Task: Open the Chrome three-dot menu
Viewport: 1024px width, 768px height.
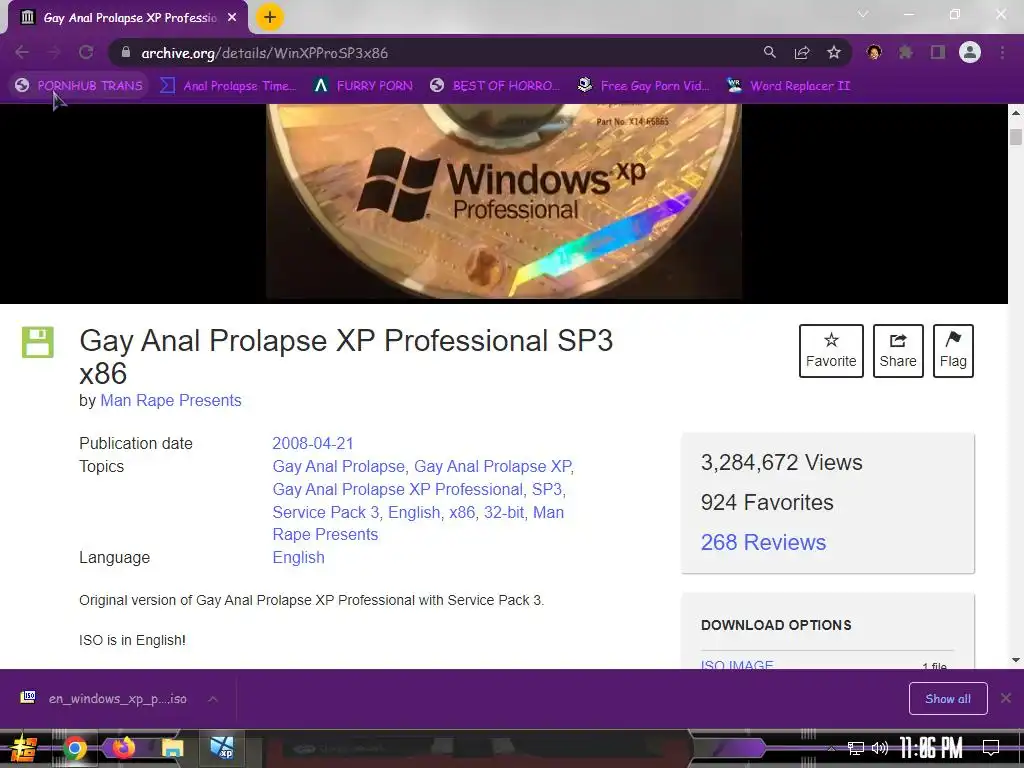Action: click(1002, 52)
